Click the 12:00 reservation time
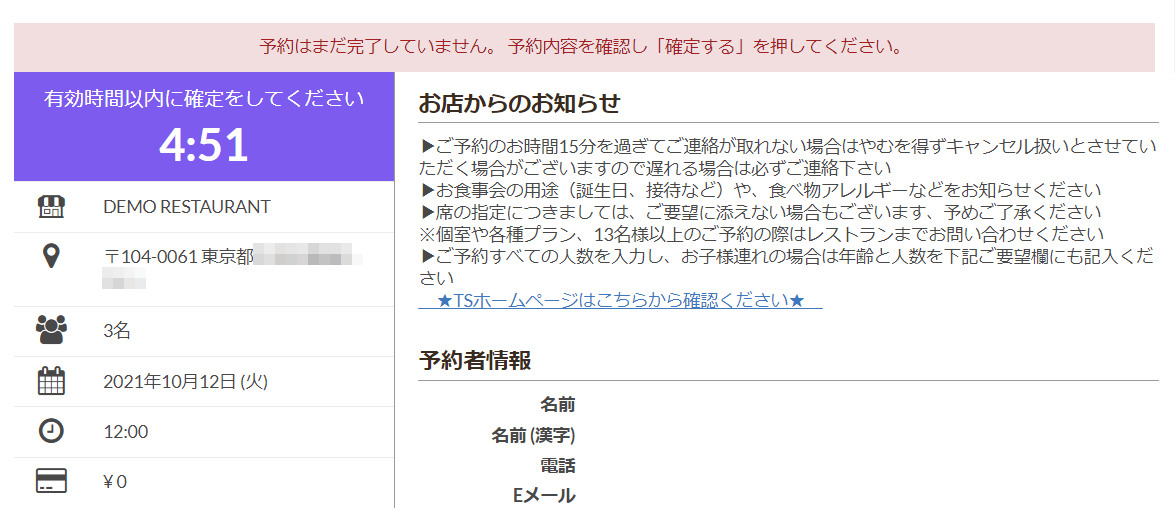Screen dimensions: 1175x512 tap(125, 432)
